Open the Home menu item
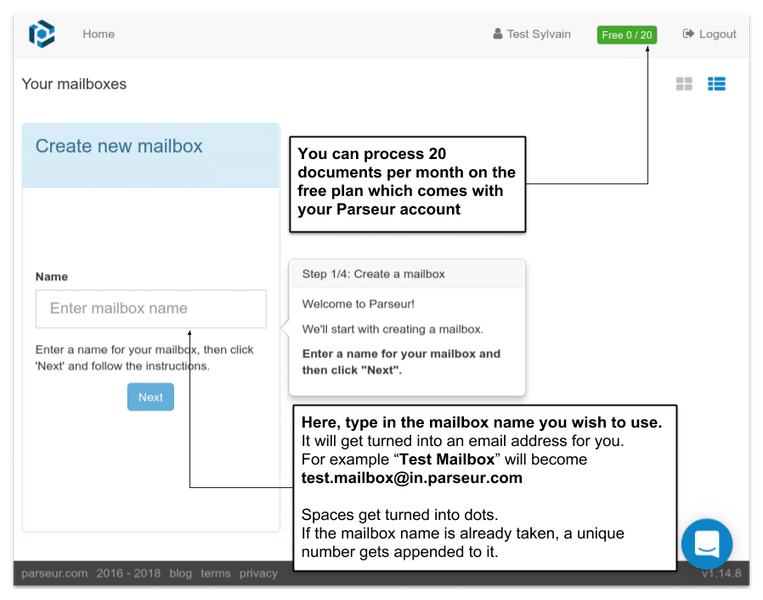763x600 pixels. [x=98, y=34]
